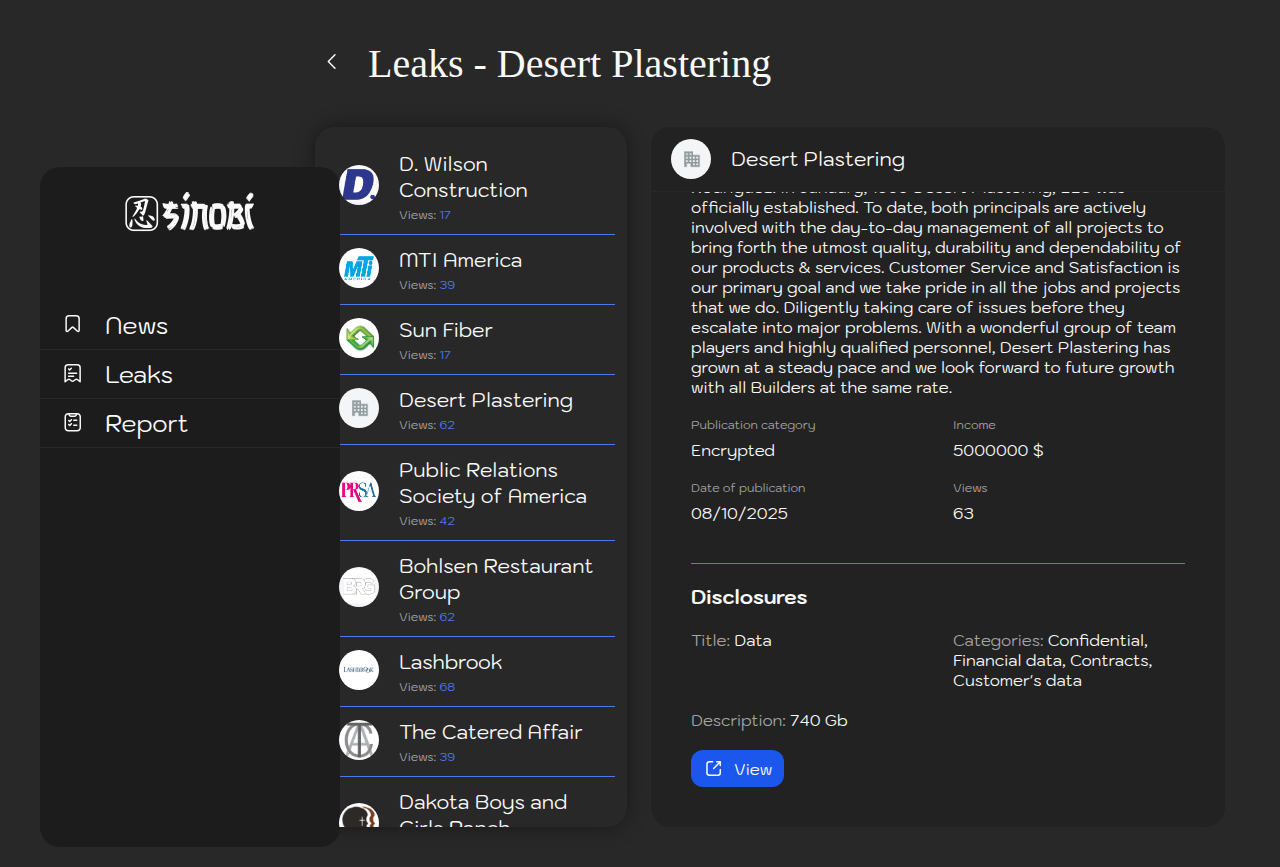Viewport: 1280px width, 867px height.
Task: Click the checklist icon next to Report
Action: (72, 423)
